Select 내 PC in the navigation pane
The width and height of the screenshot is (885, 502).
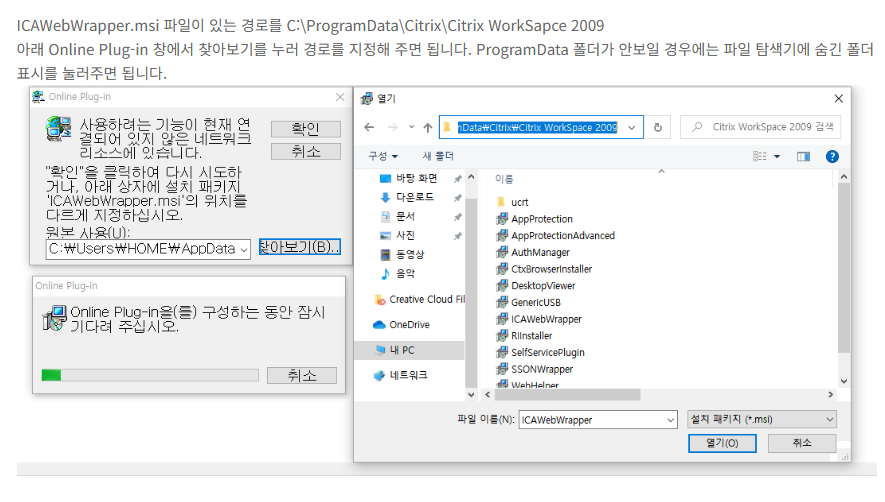409,350
